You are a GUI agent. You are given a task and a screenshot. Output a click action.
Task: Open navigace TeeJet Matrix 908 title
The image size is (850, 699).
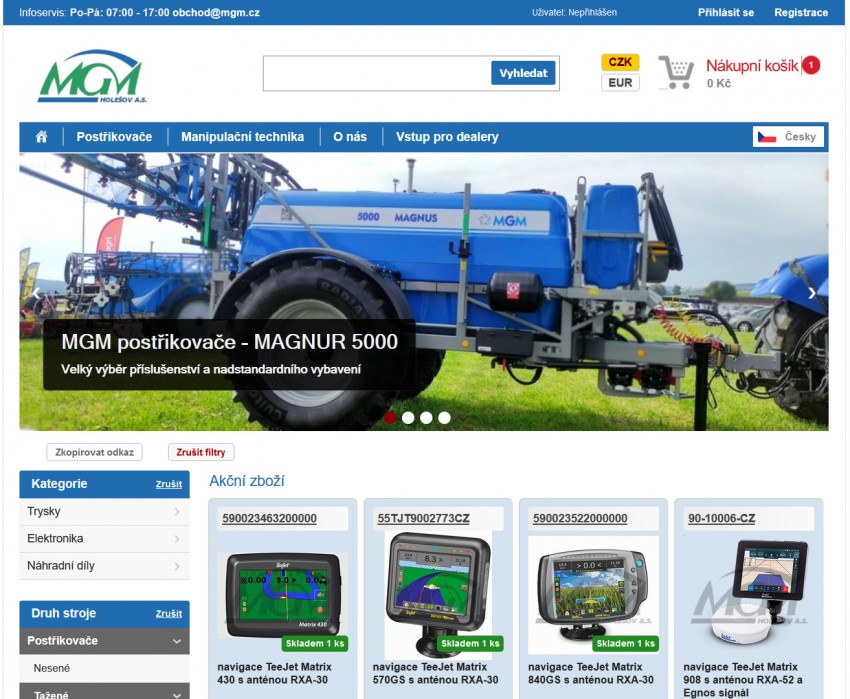[x=743, y=679]
